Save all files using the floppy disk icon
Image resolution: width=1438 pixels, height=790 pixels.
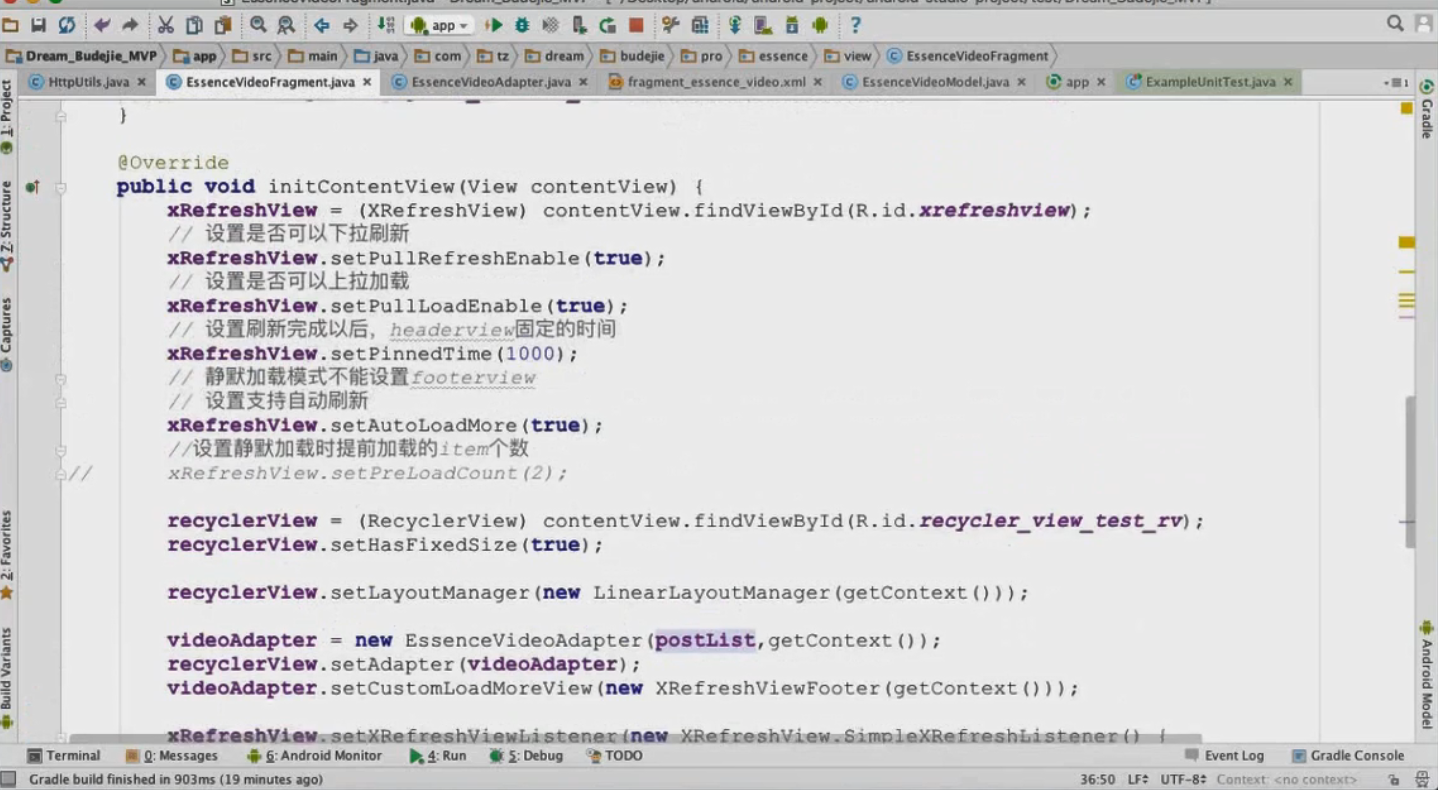tap(39, 25)
